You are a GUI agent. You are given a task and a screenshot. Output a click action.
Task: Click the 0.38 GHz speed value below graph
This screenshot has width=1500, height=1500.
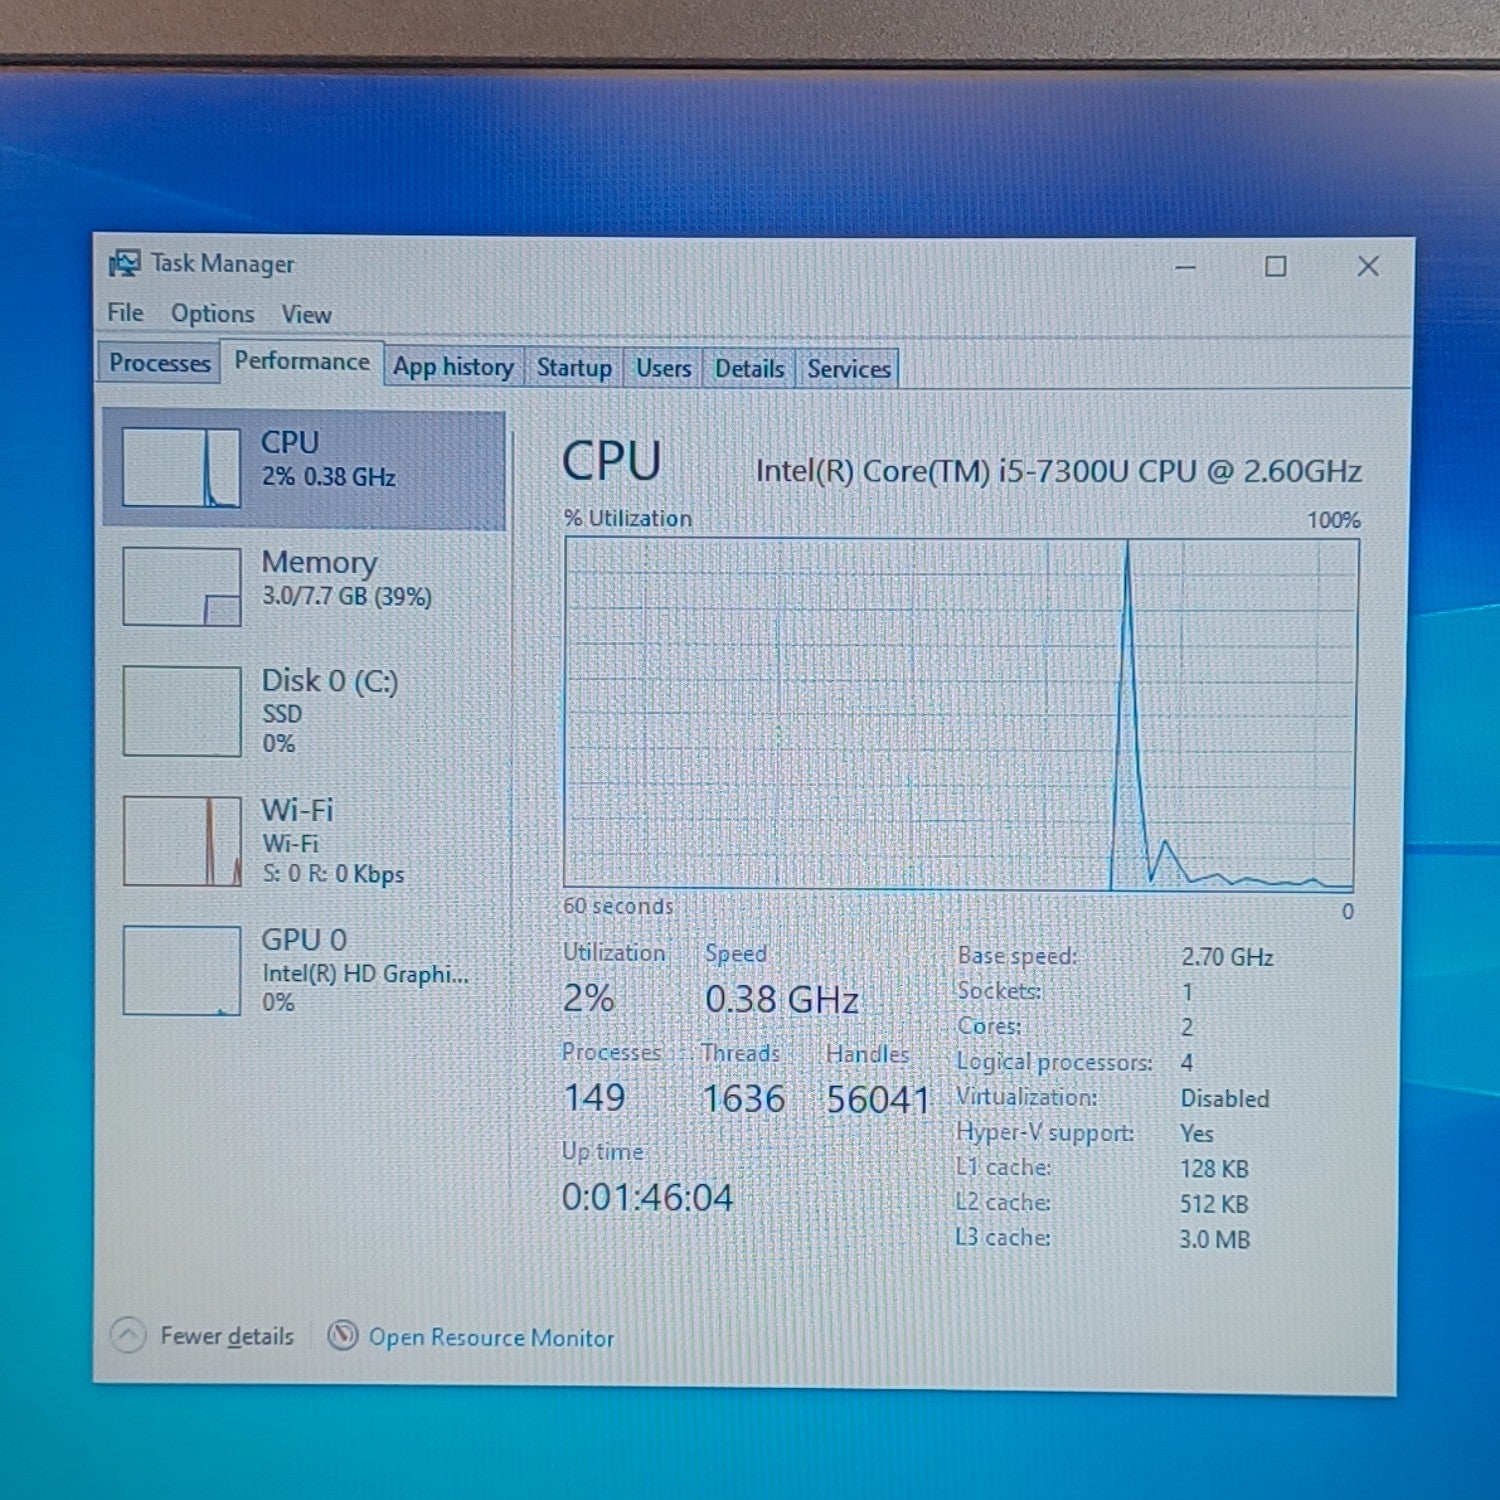[782, 999]
